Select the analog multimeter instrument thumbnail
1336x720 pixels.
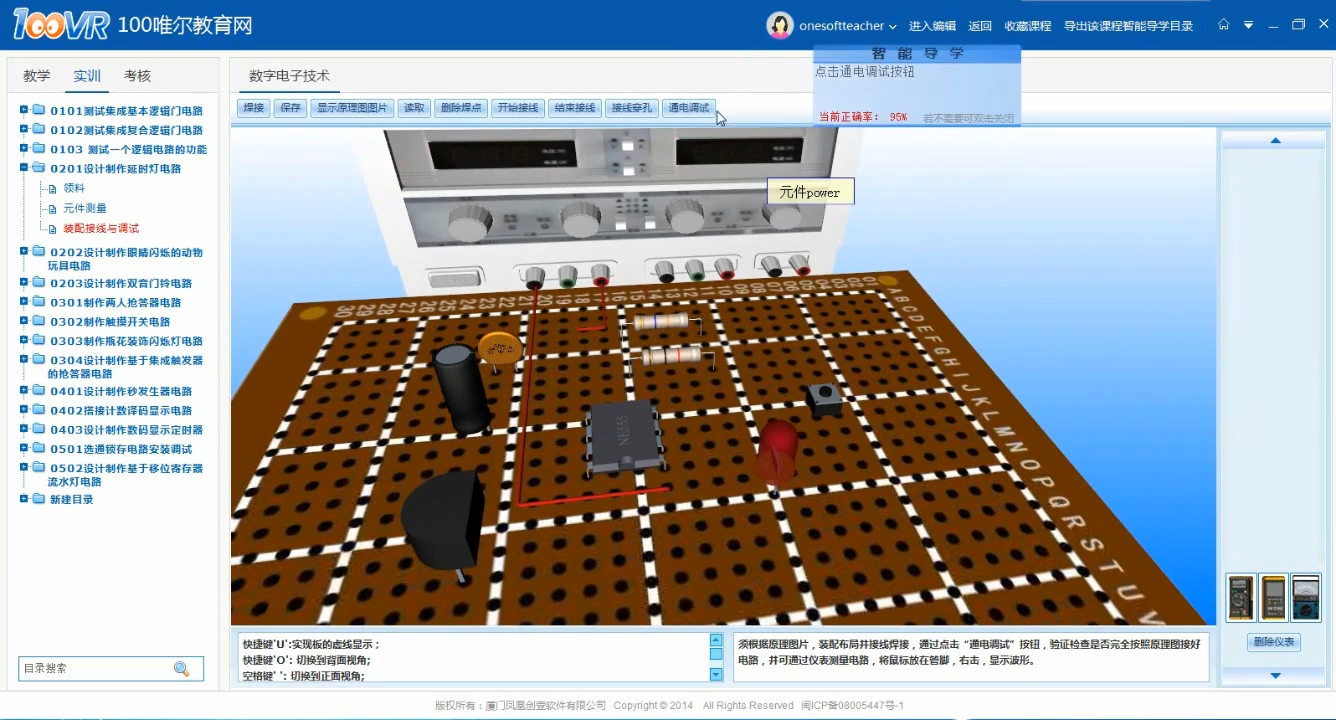[x=1305, y=598]
